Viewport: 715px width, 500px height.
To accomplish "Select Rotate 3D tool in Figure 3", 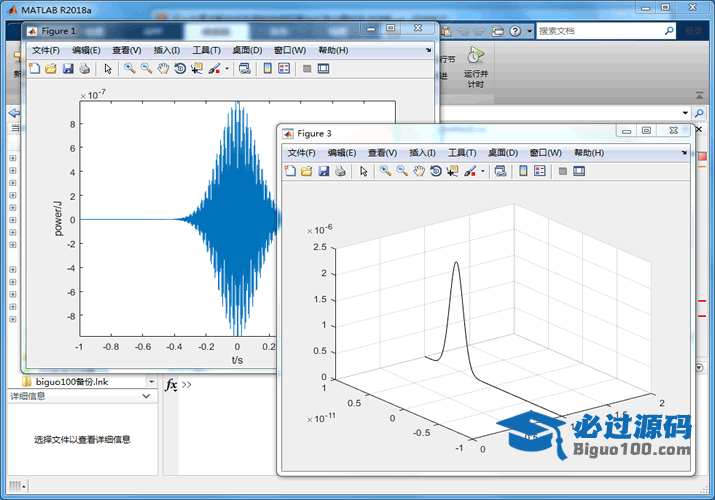I will tap(436, 171).
